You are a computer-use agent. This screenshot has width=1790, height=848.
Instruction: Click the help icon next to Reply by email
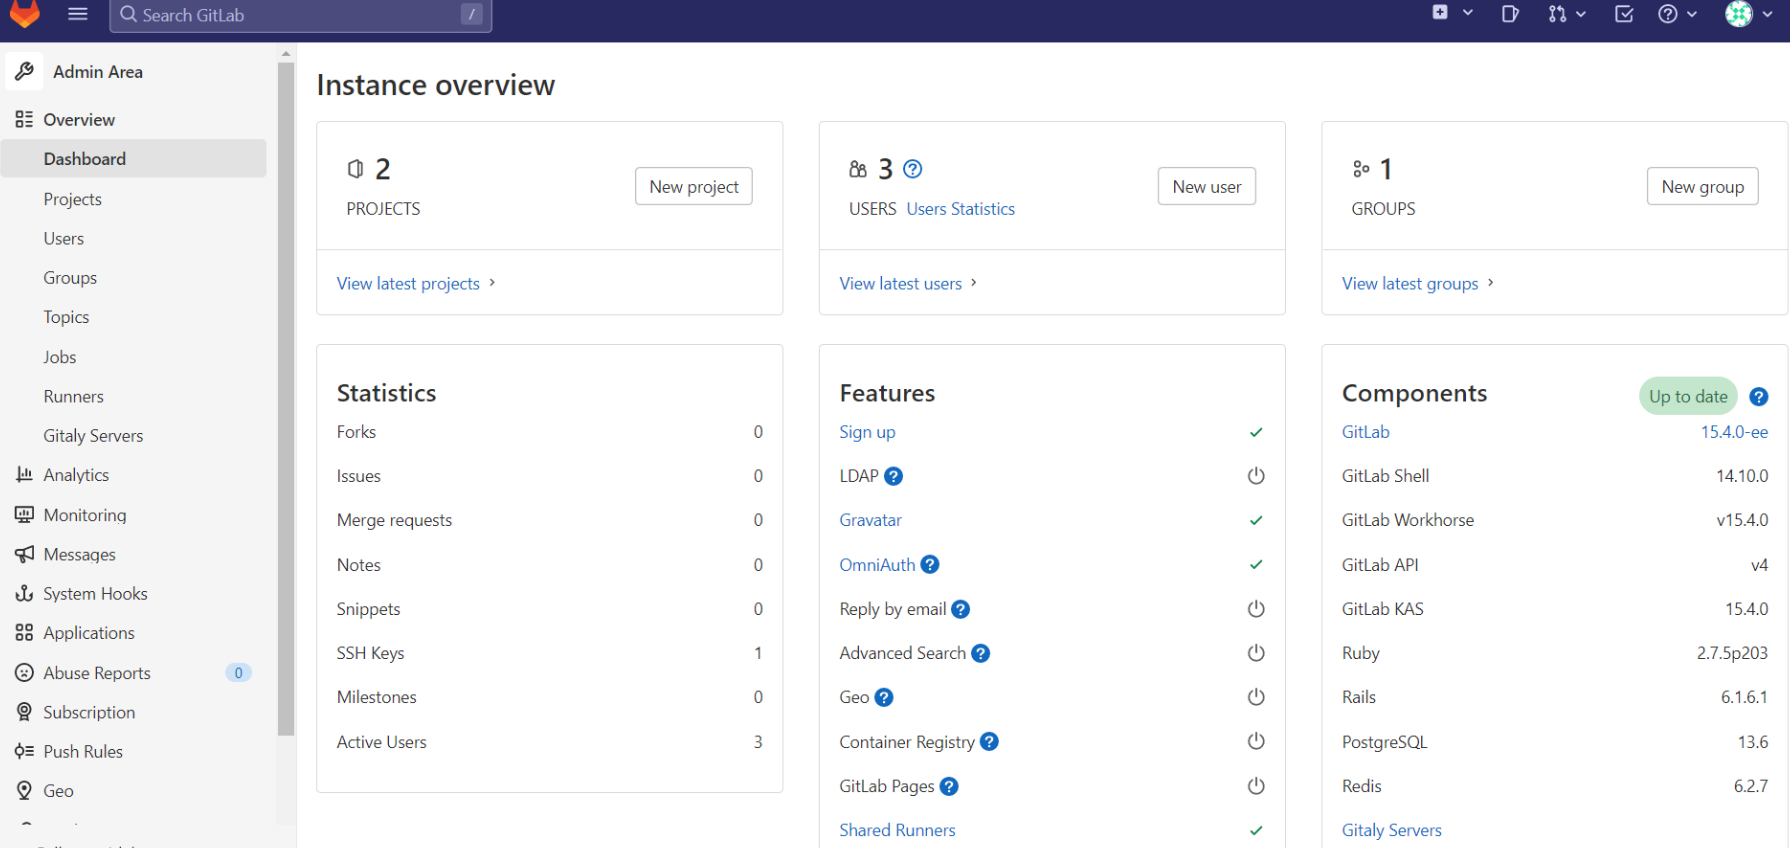960,609
